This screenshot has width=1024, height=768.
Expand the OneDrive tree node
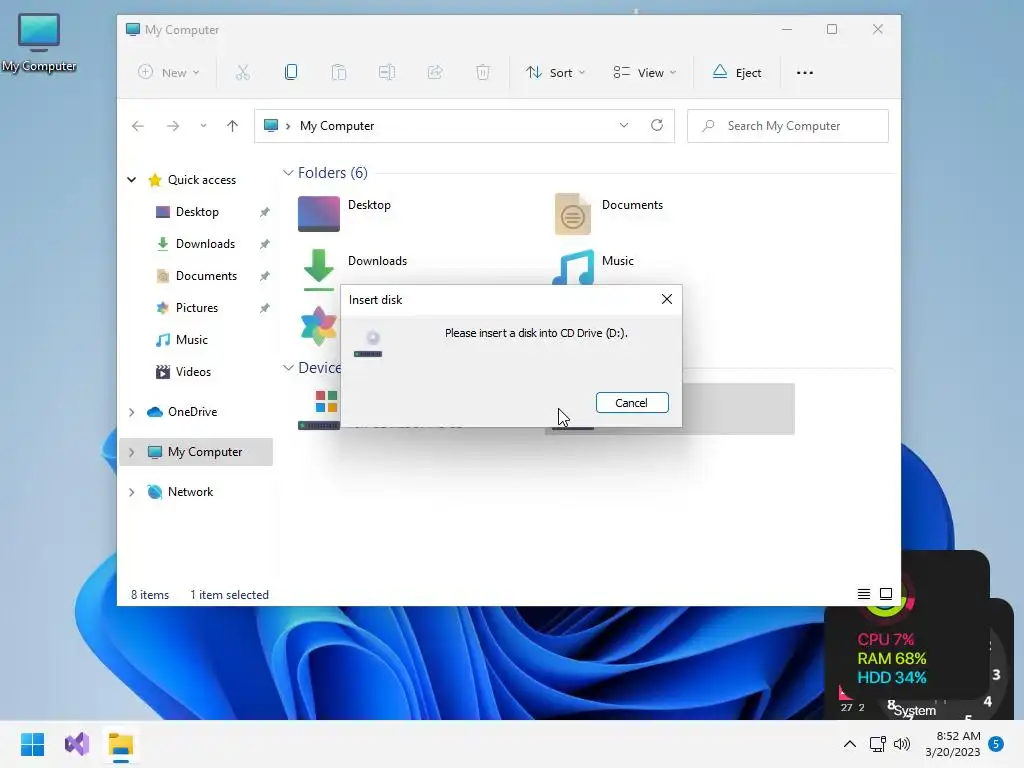131,412
